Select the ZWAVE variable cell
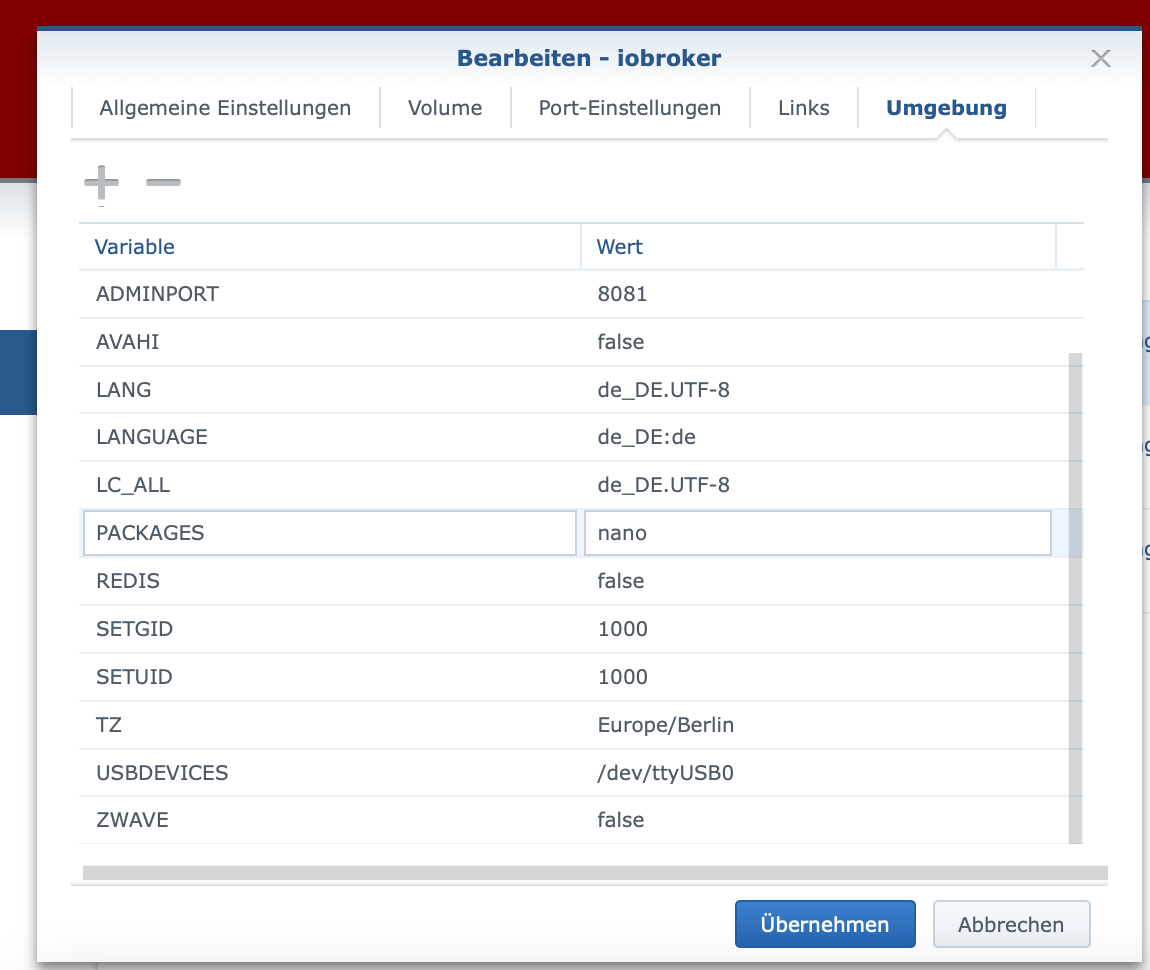 point(330,820)
